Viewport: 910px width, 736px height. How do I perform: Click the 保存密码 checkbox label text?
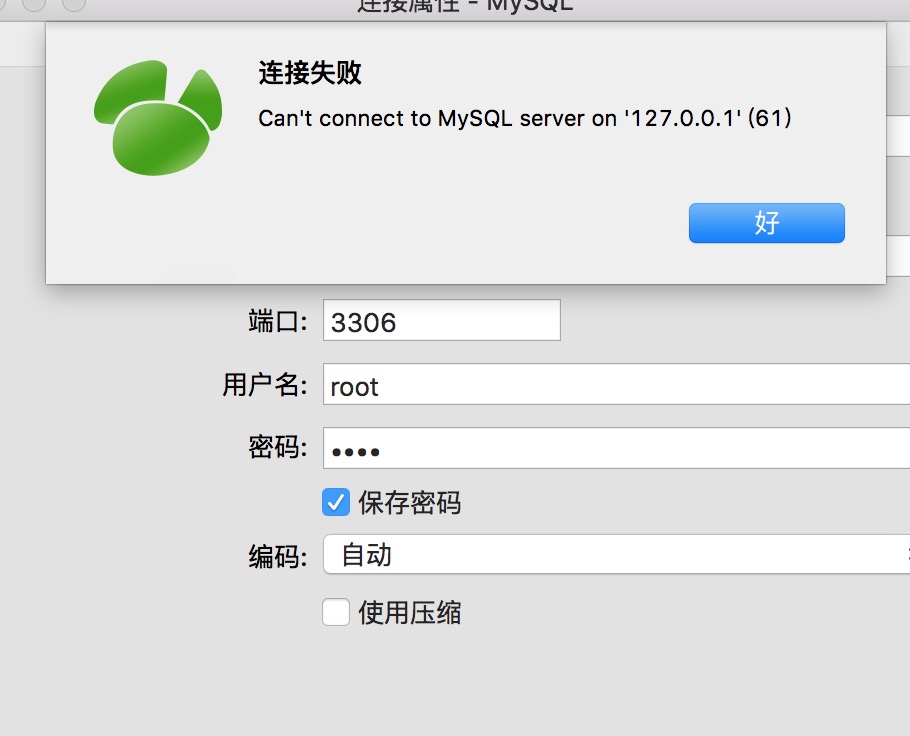pos(410,503)
